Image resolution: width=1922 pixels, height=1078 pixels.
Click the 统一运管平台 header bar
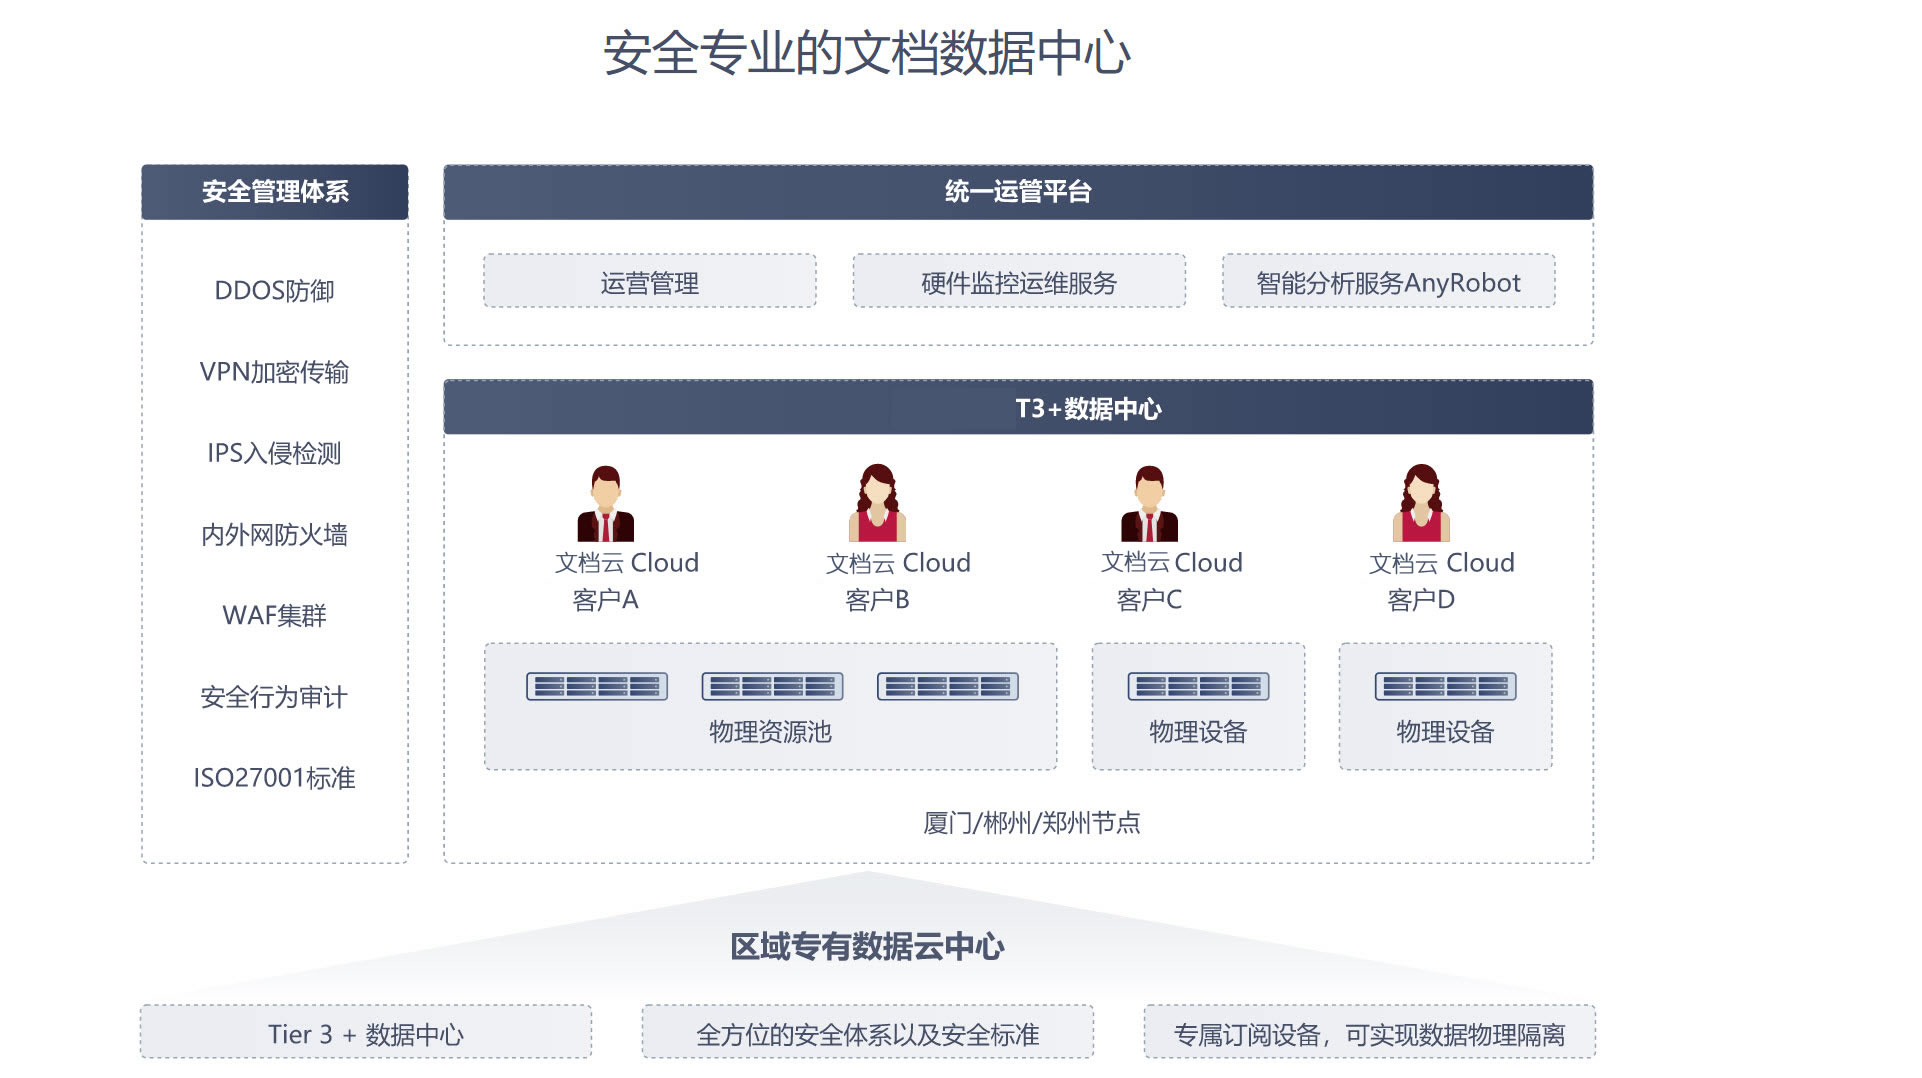tap(1018, 192)
